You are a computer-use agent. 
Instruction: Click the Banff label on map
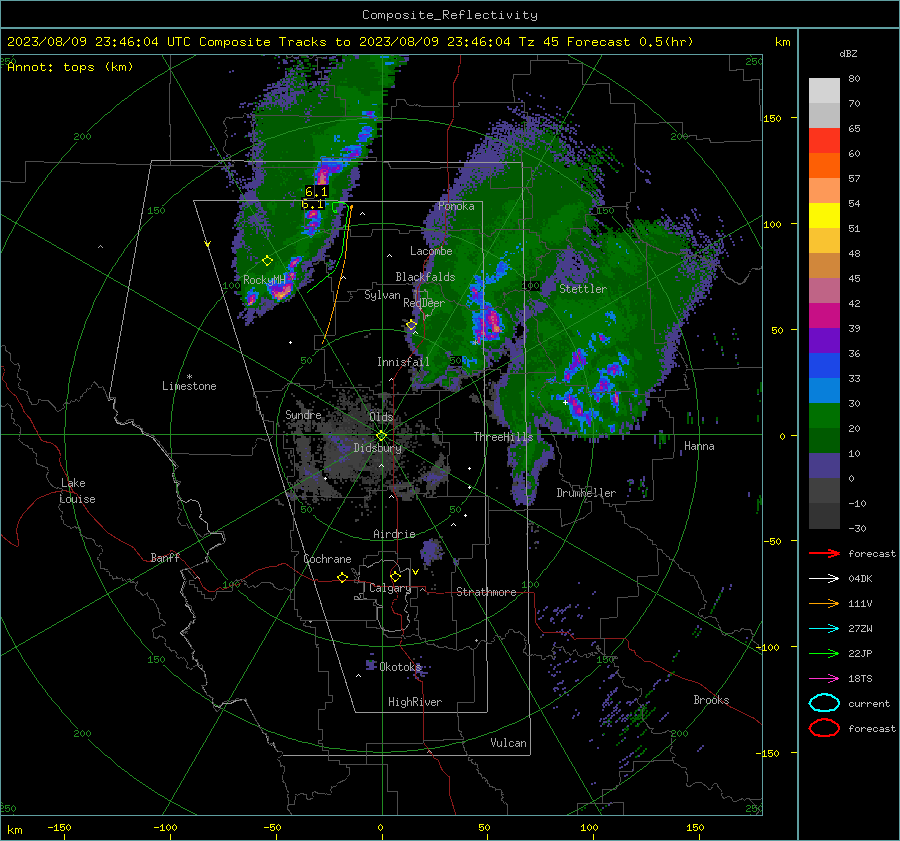coord(165,557)
